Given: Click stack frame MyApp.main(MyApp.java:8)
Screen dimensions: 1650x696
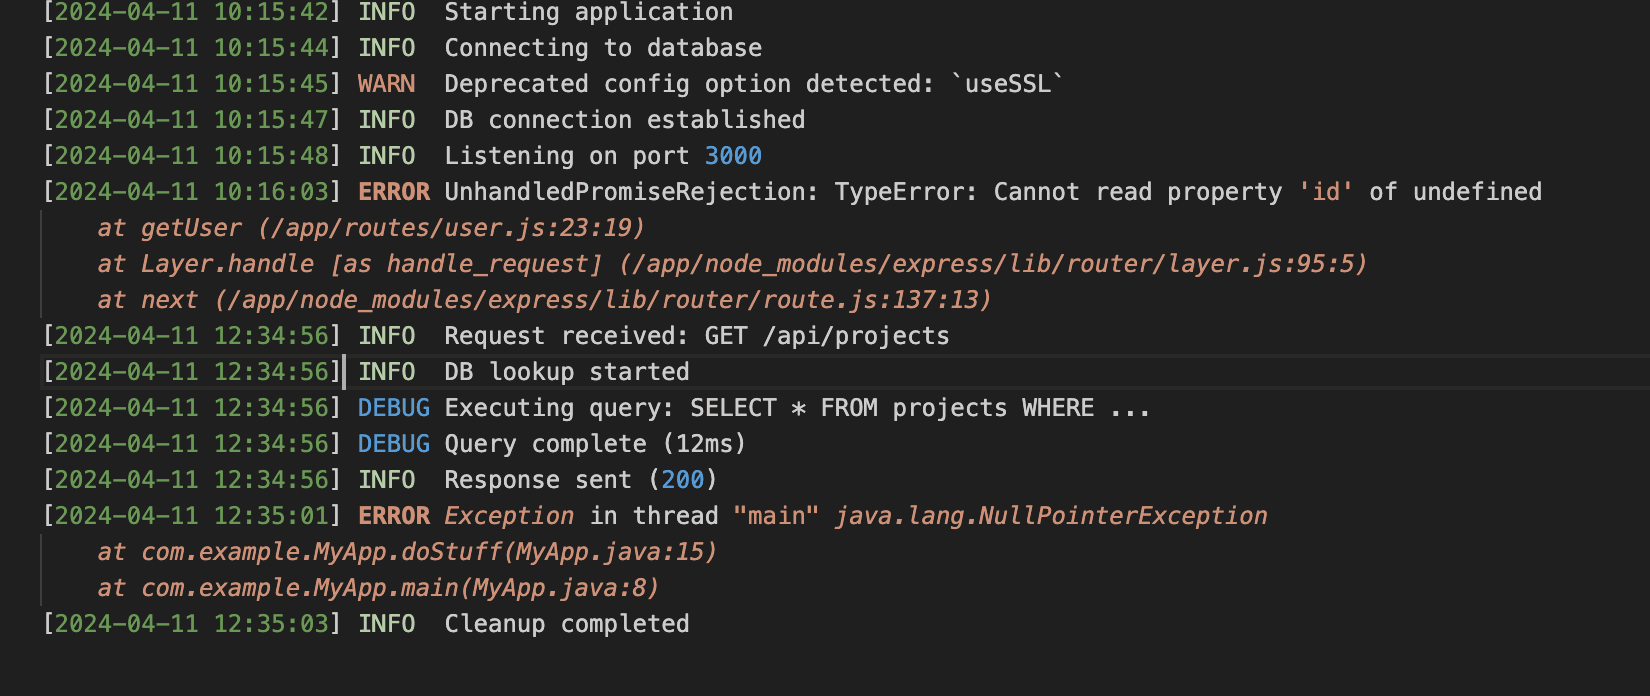Looking at the screenshot, I should (x=378, y=588).
